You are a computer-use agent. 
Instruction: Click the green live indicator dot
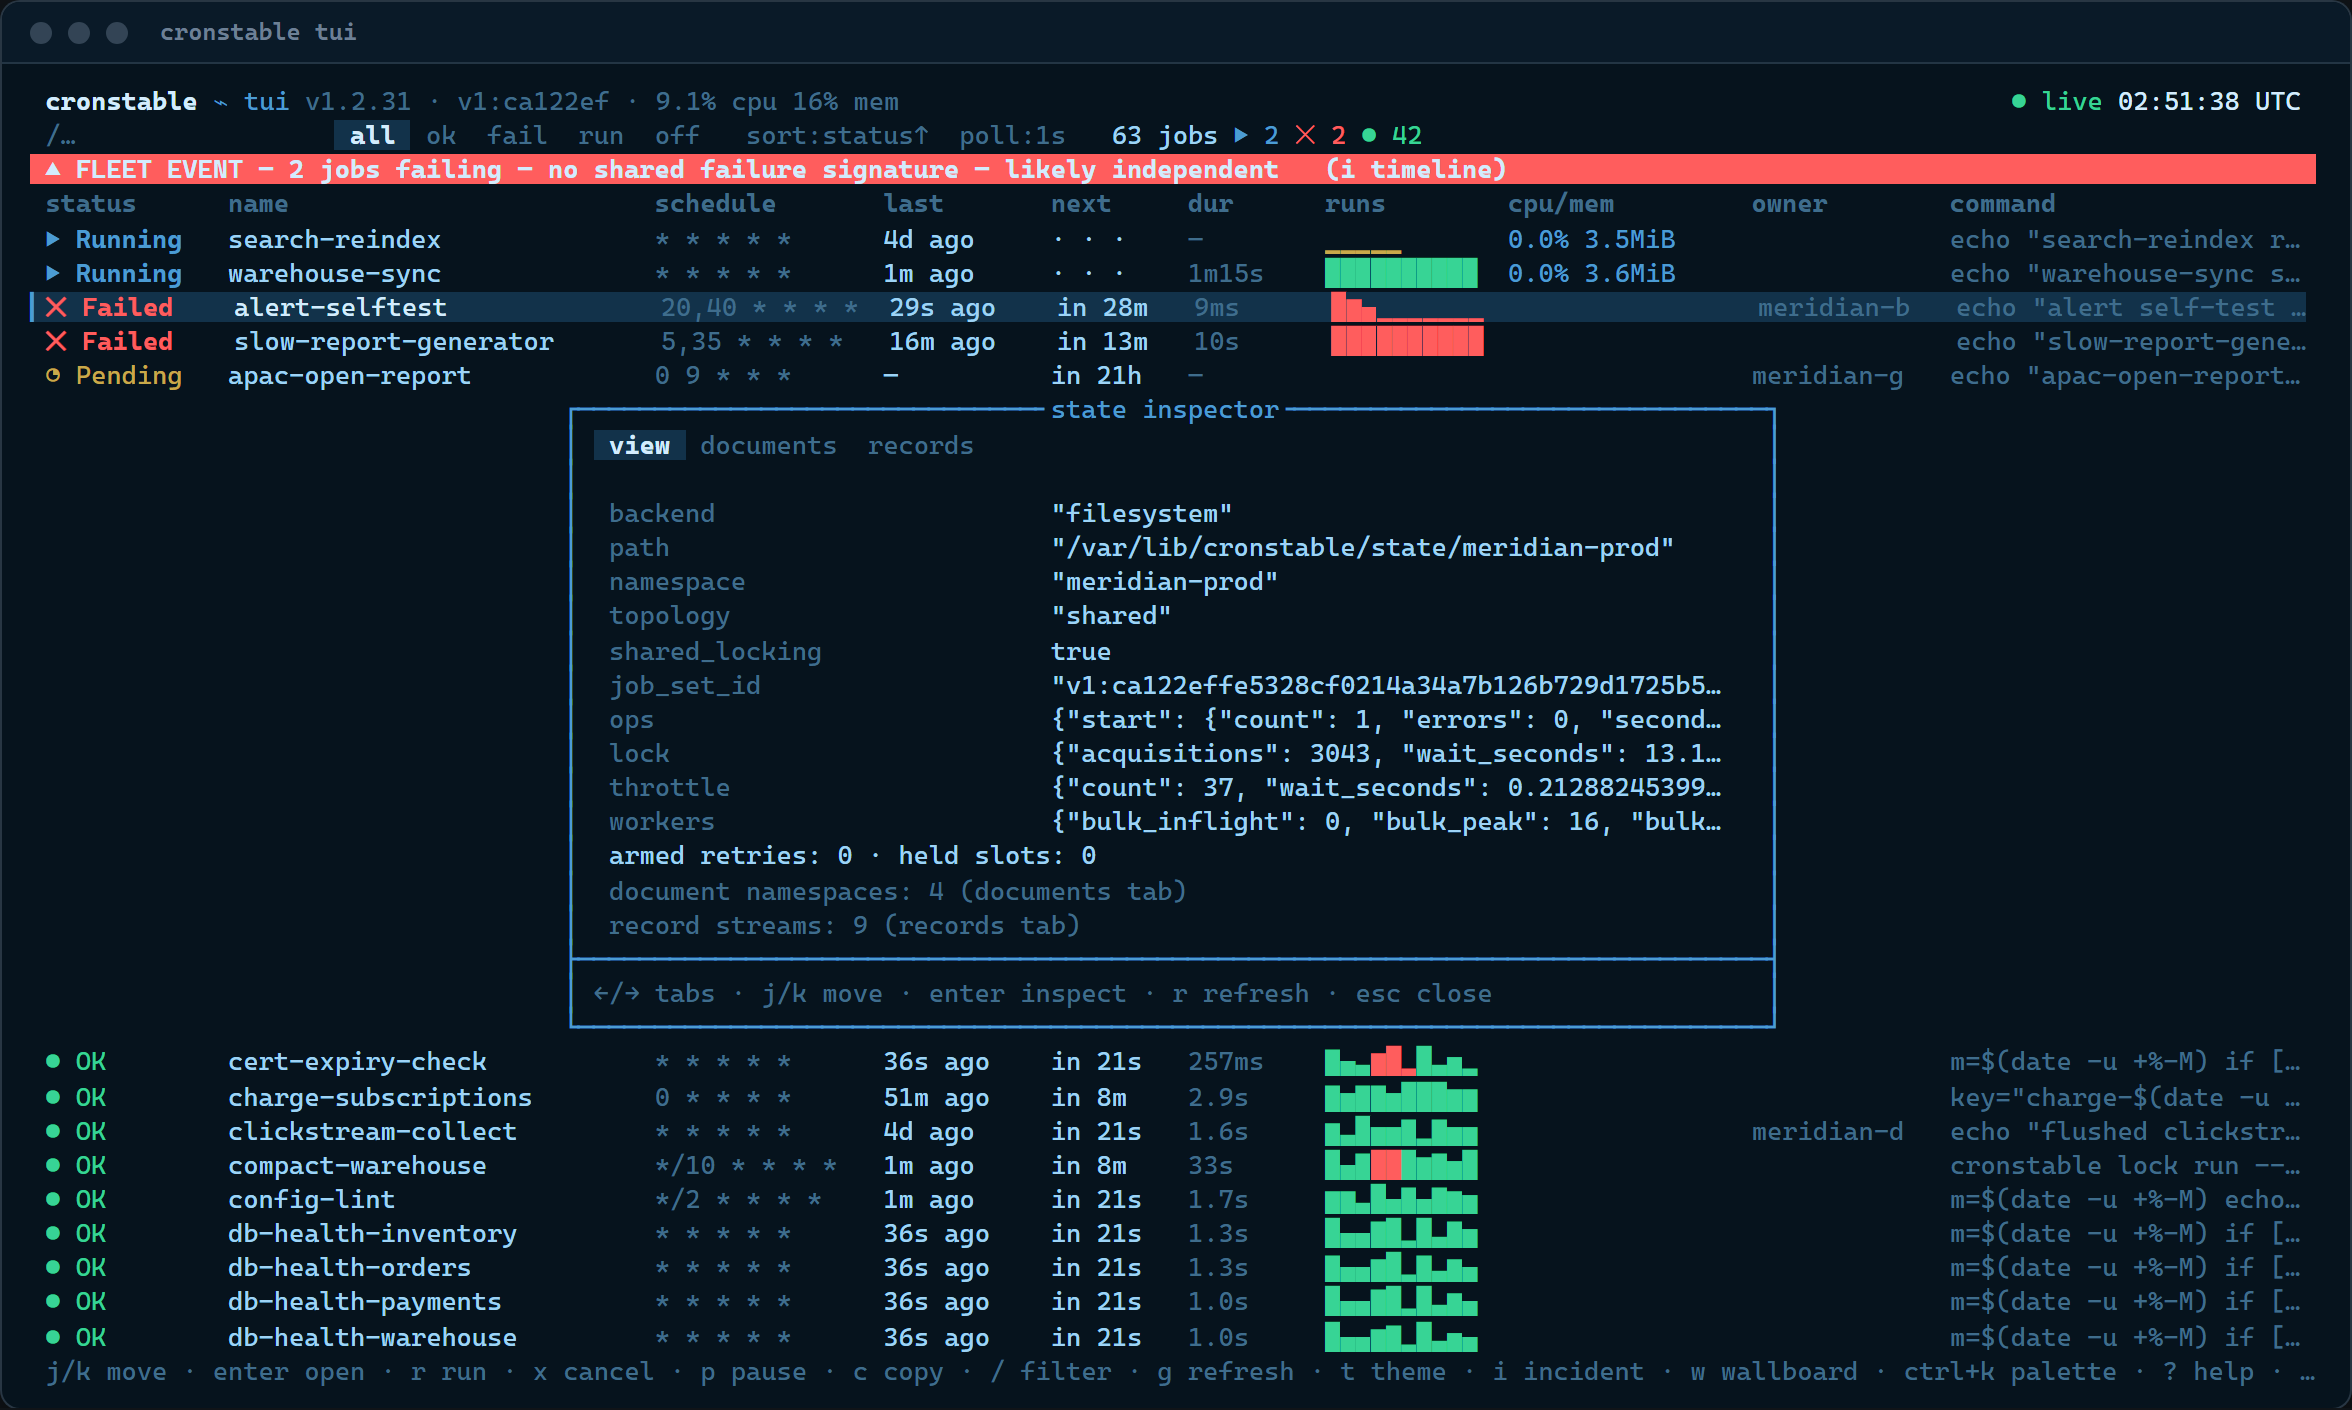2019,101
